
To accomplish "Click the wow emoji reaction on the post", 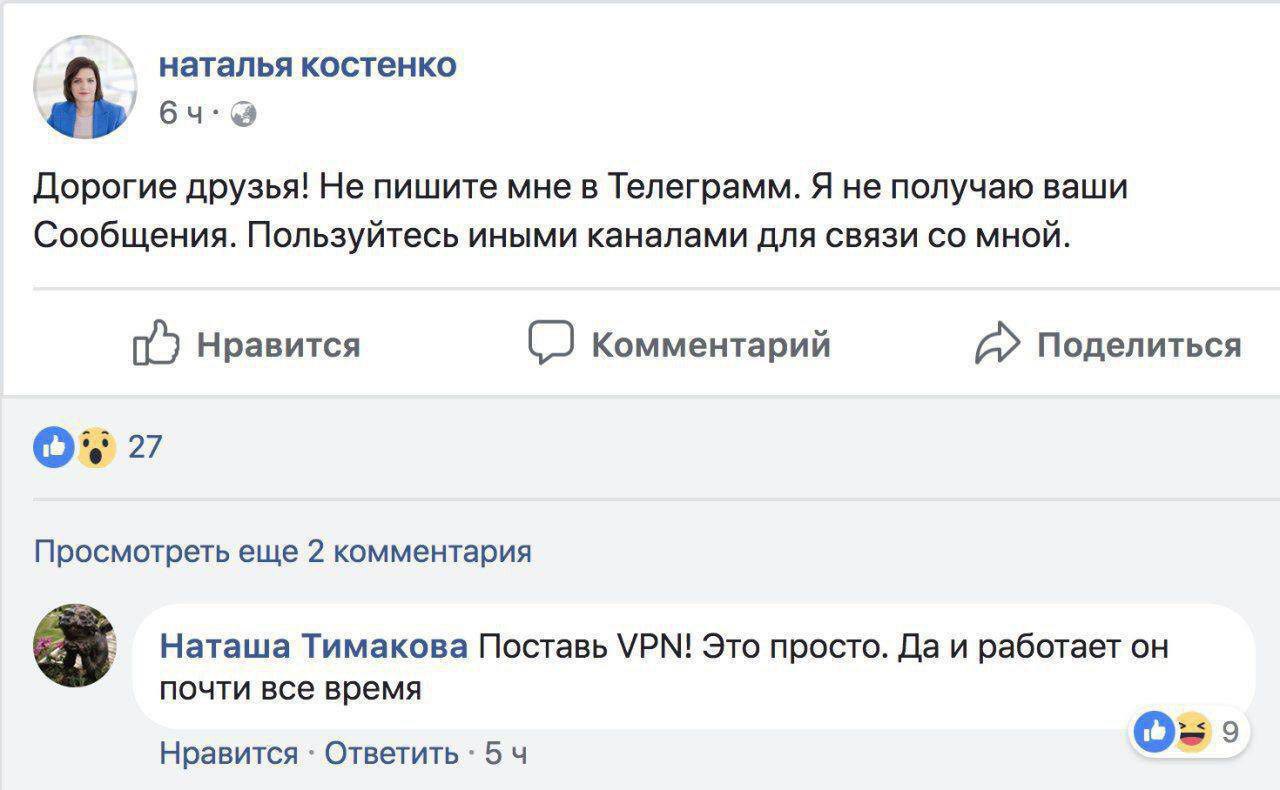I will 96,447.
